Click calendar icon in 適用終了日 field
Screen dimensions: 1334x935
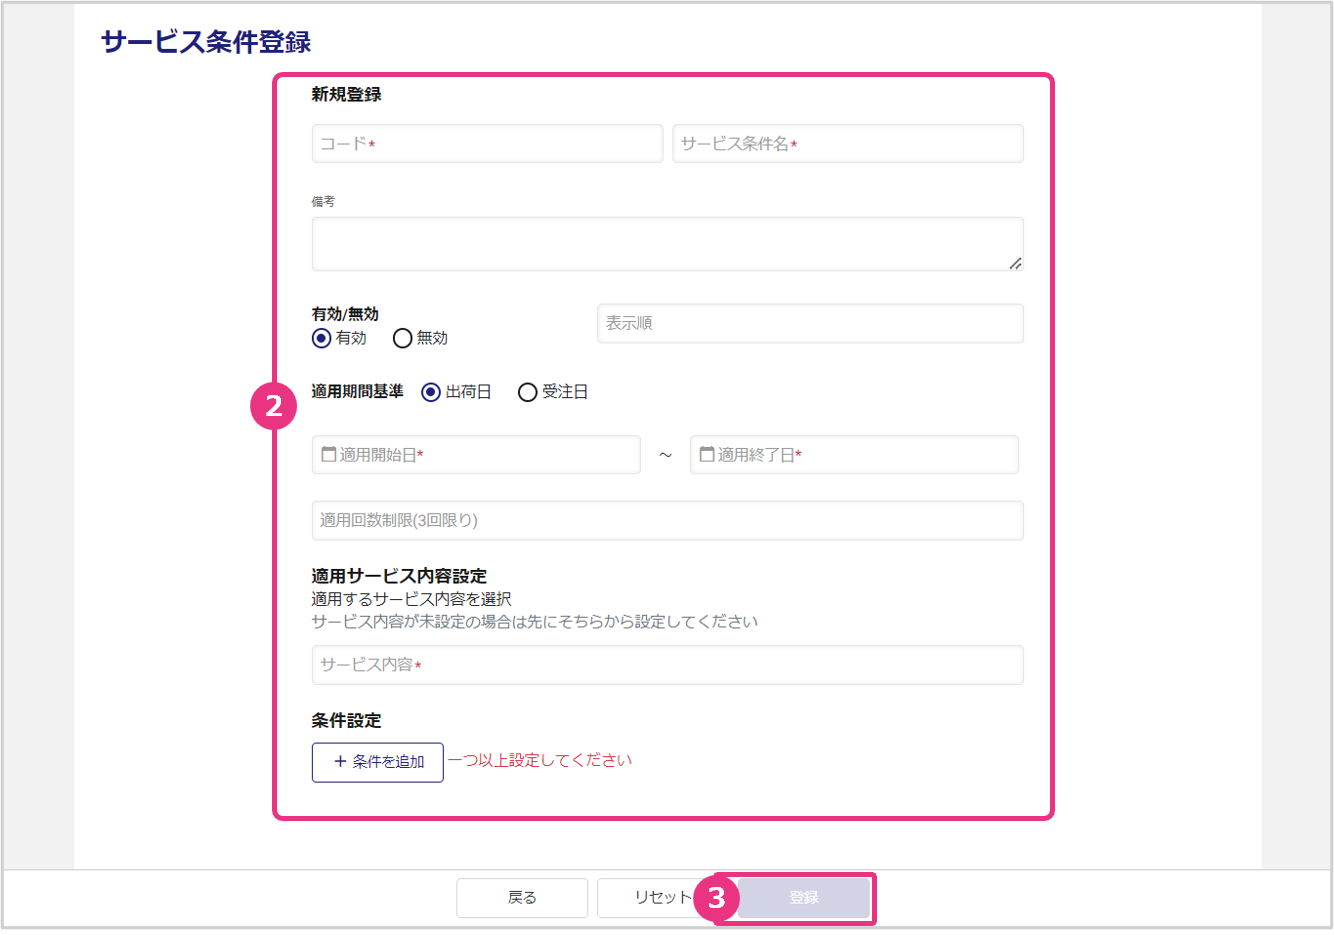(x=706, y=455)
